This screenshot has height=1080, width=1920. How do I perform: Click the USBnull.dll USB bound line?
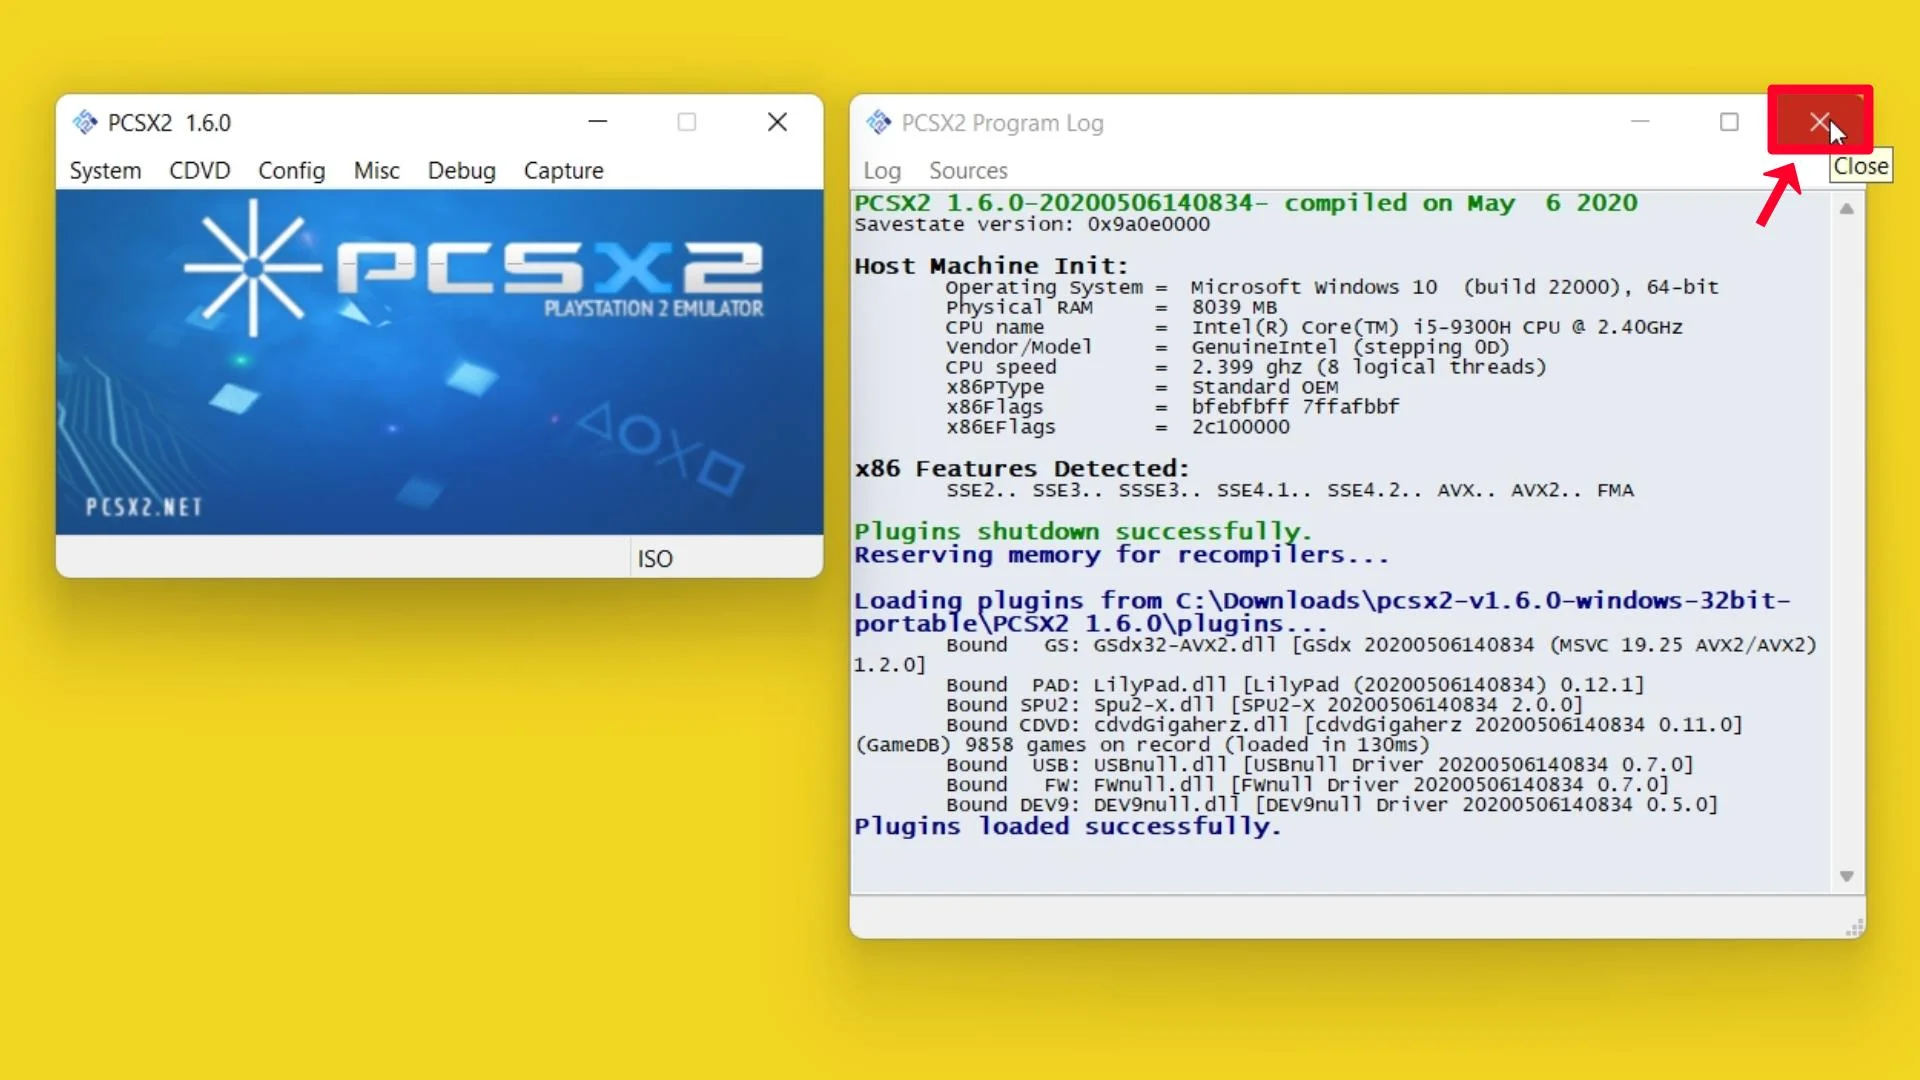(x=1320, y=765)
